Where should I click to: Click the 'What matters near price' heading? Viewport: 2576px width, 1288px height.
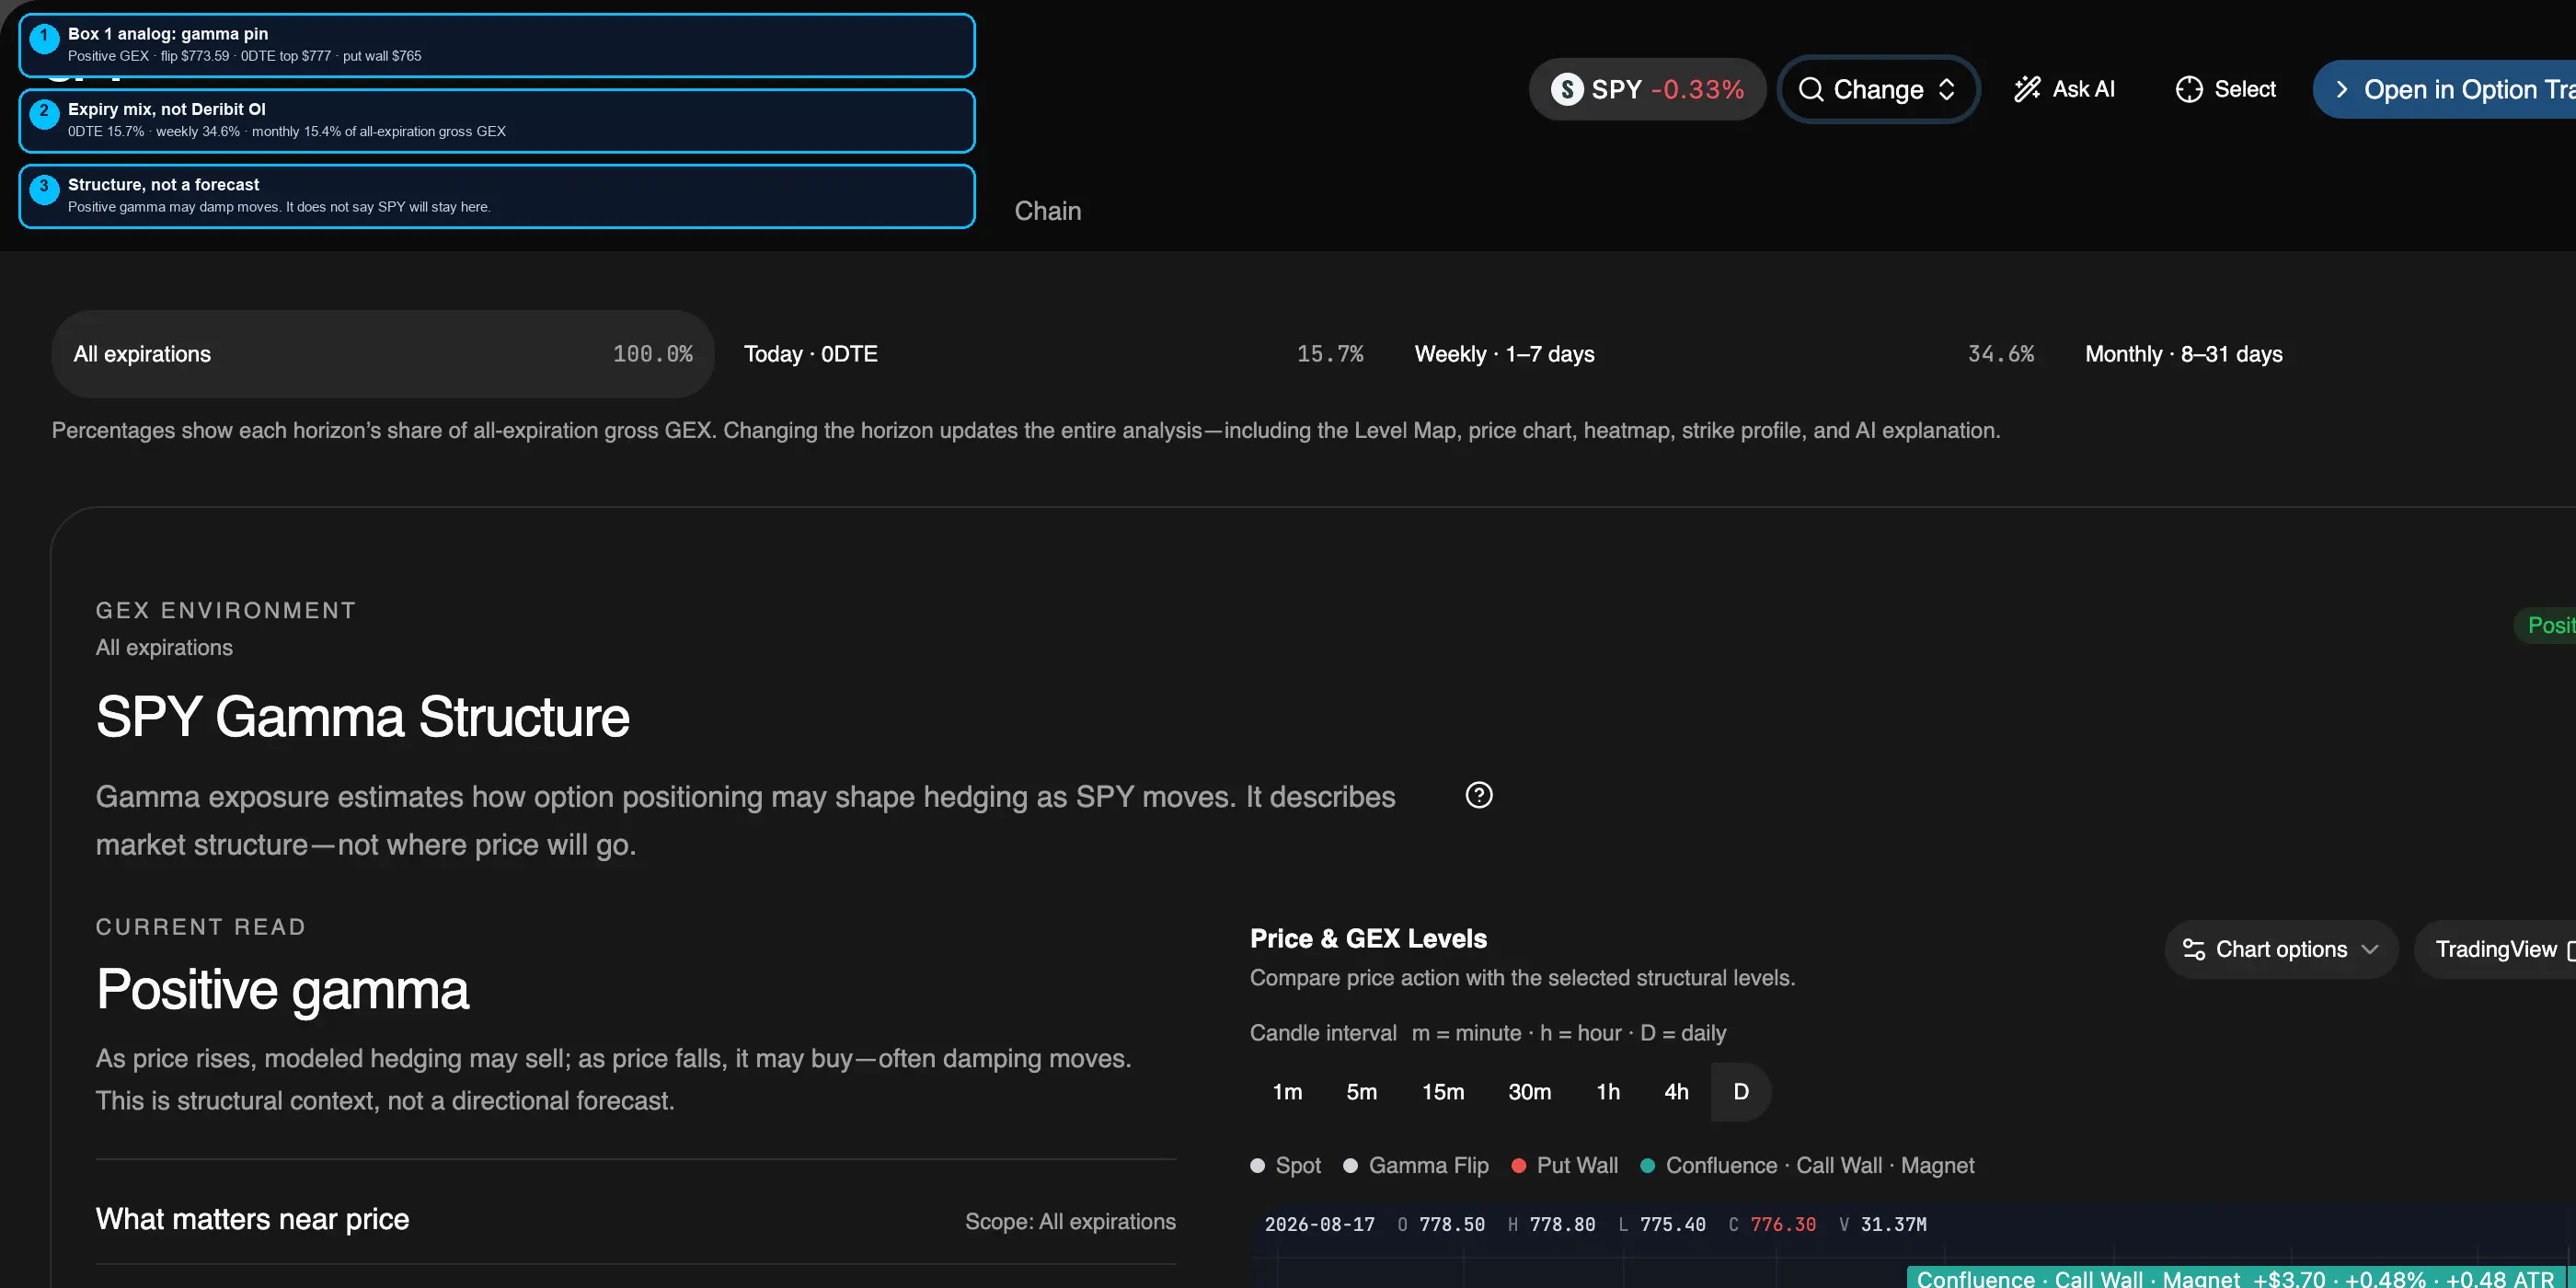pyautogui.click(x=252, y=1219)
